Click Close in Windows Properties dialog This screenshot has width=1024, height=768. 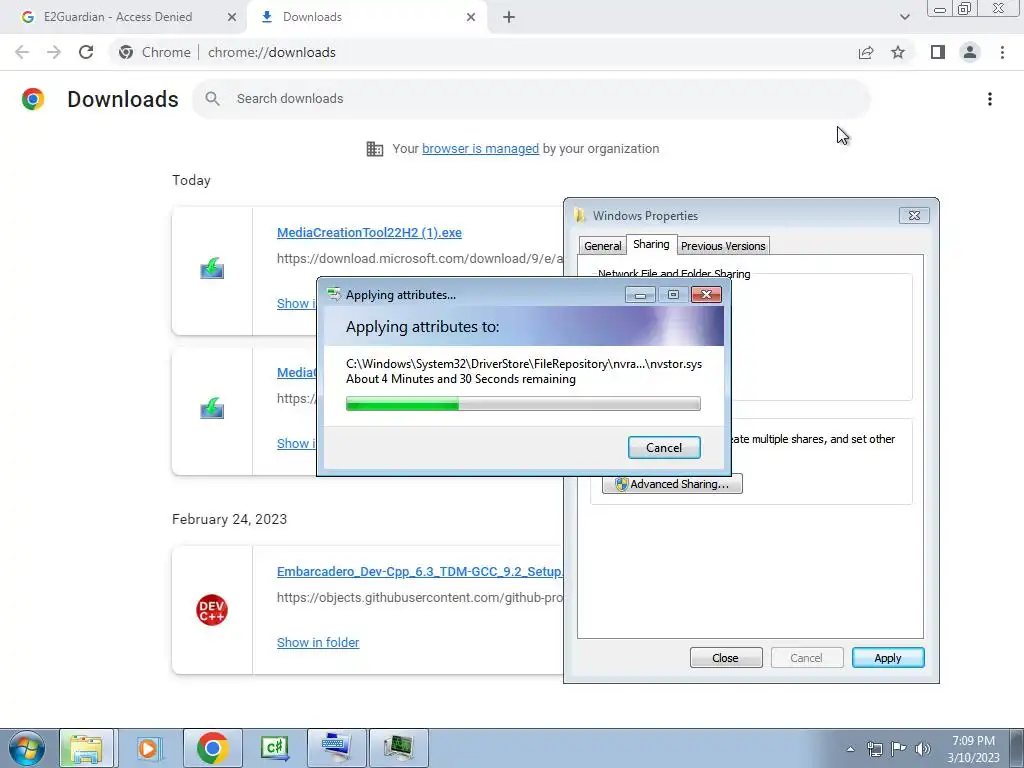pos(726,658)
